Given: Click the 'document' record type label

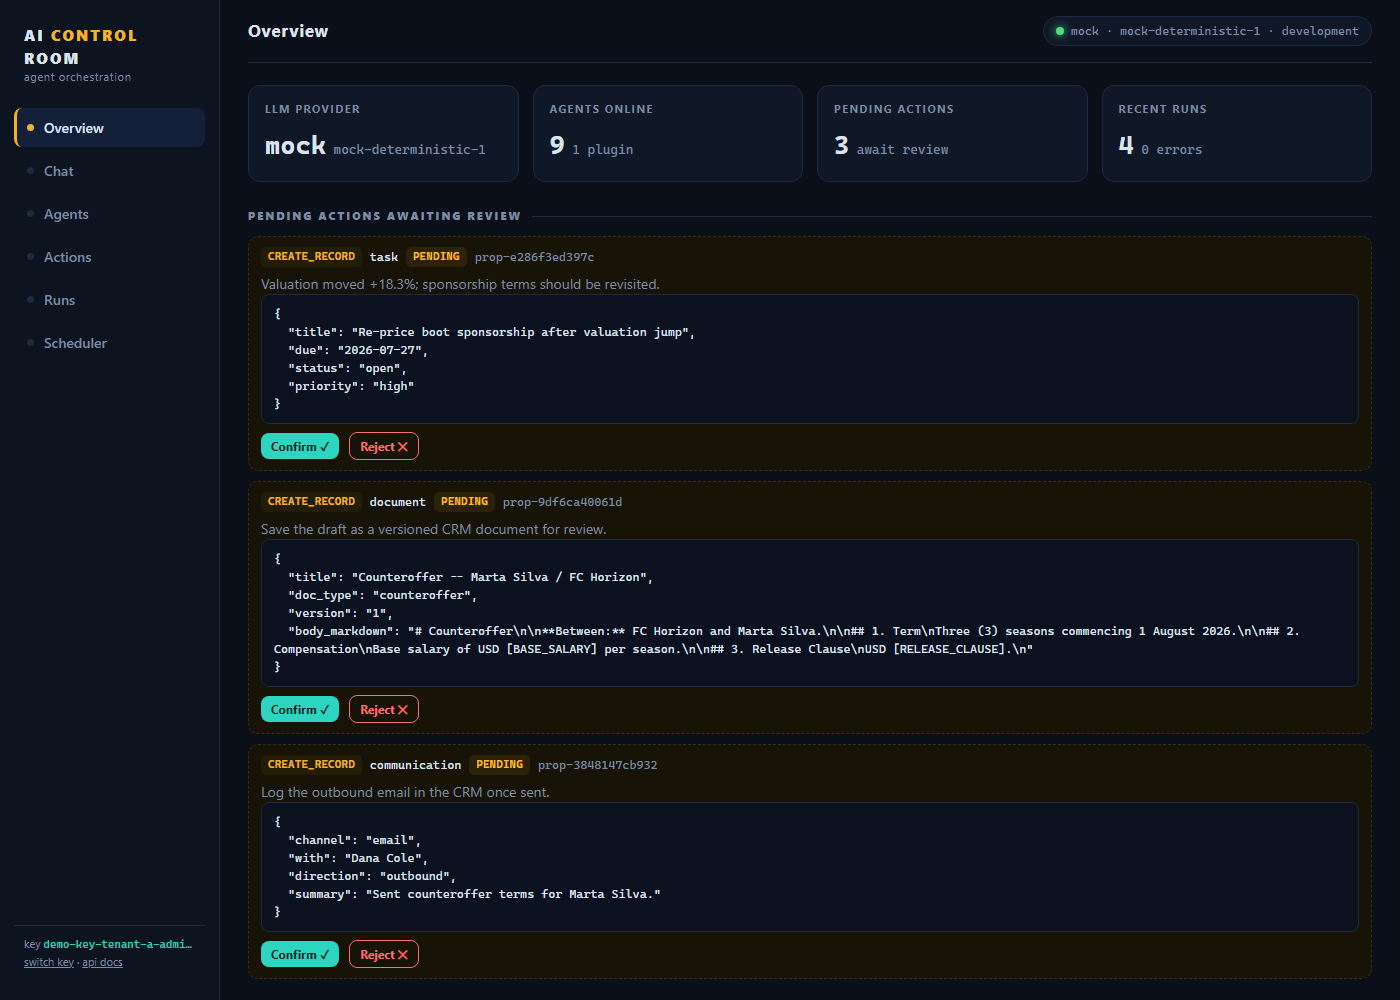Looking at the screenshot, I should click(x=397, y=502).
